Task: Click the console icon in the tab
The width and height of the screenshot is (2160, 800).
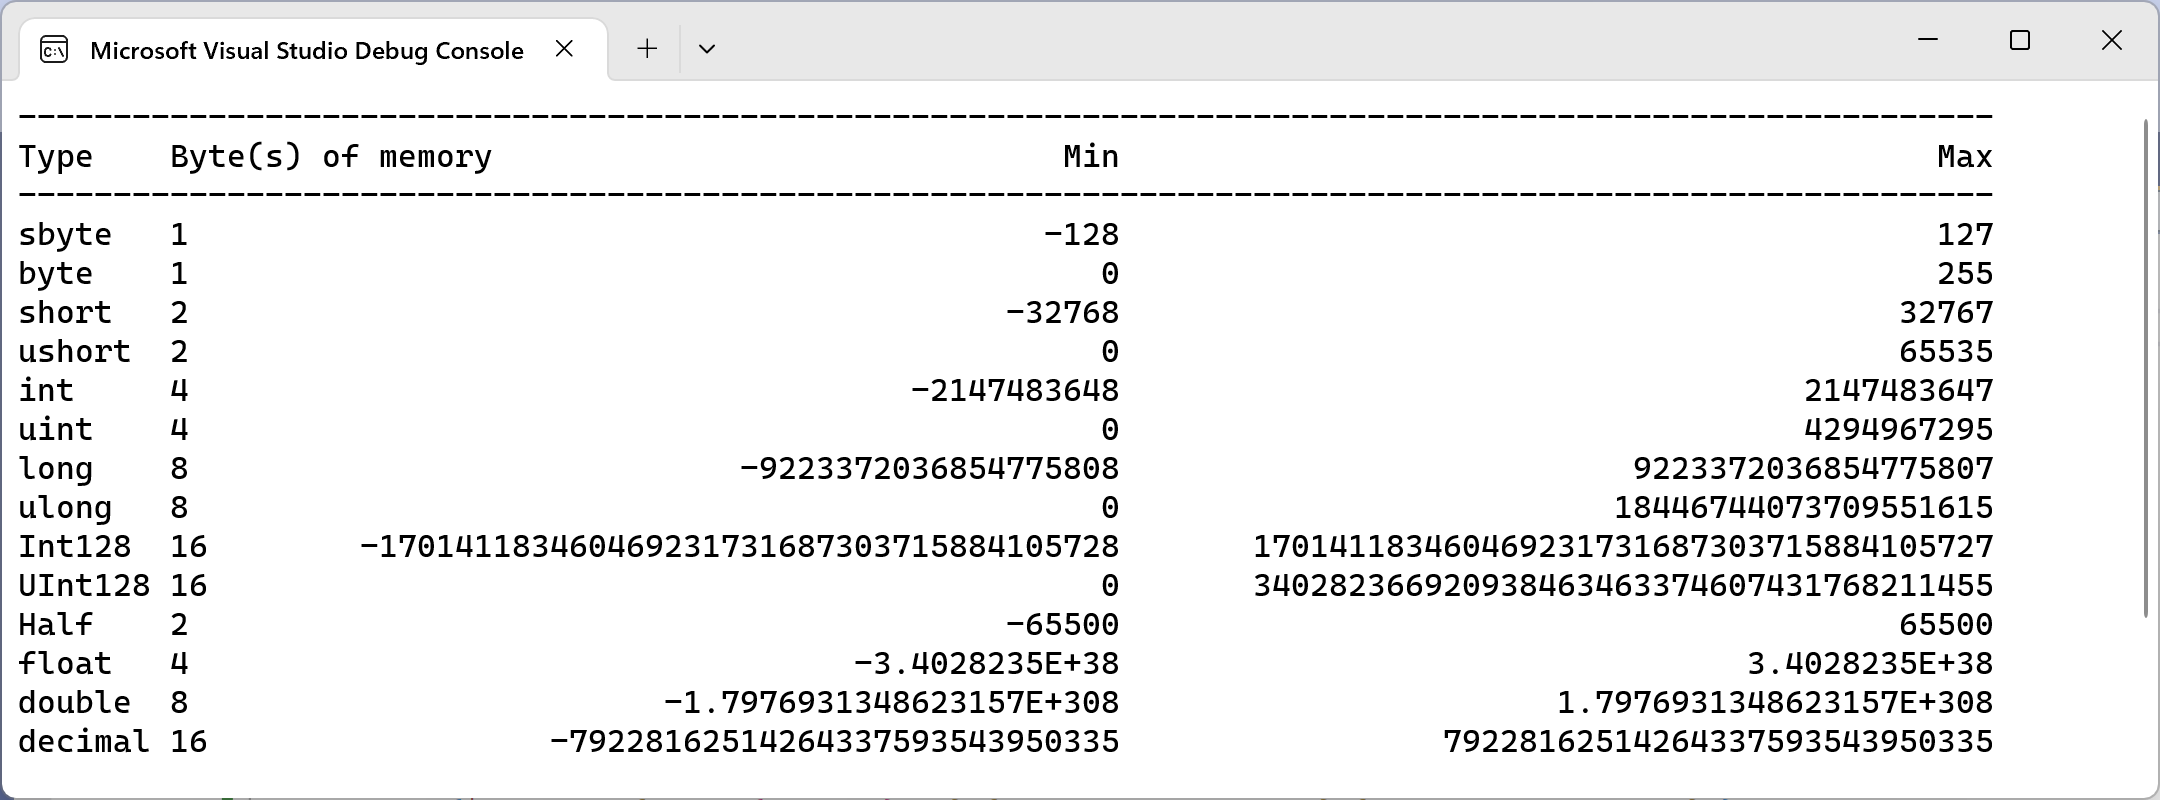Action: click(54, 49)
